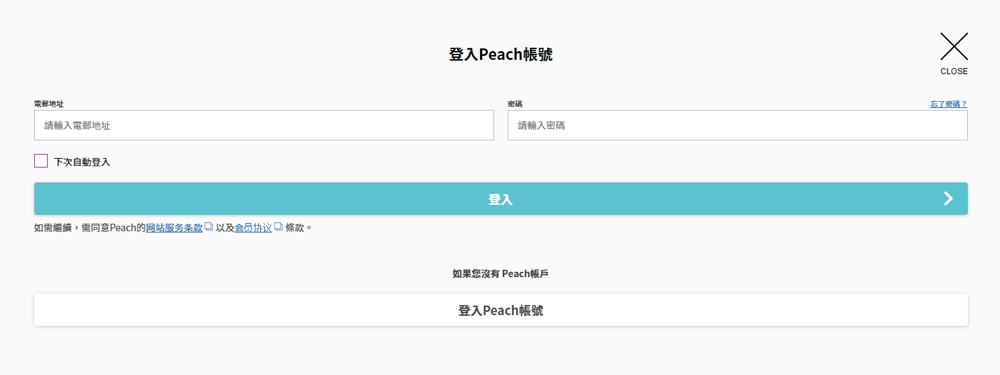Screen dimensions: 1000x375
Task: Click the 如需繼續，需同意Peach的 notice text
Action: (90, 228)
